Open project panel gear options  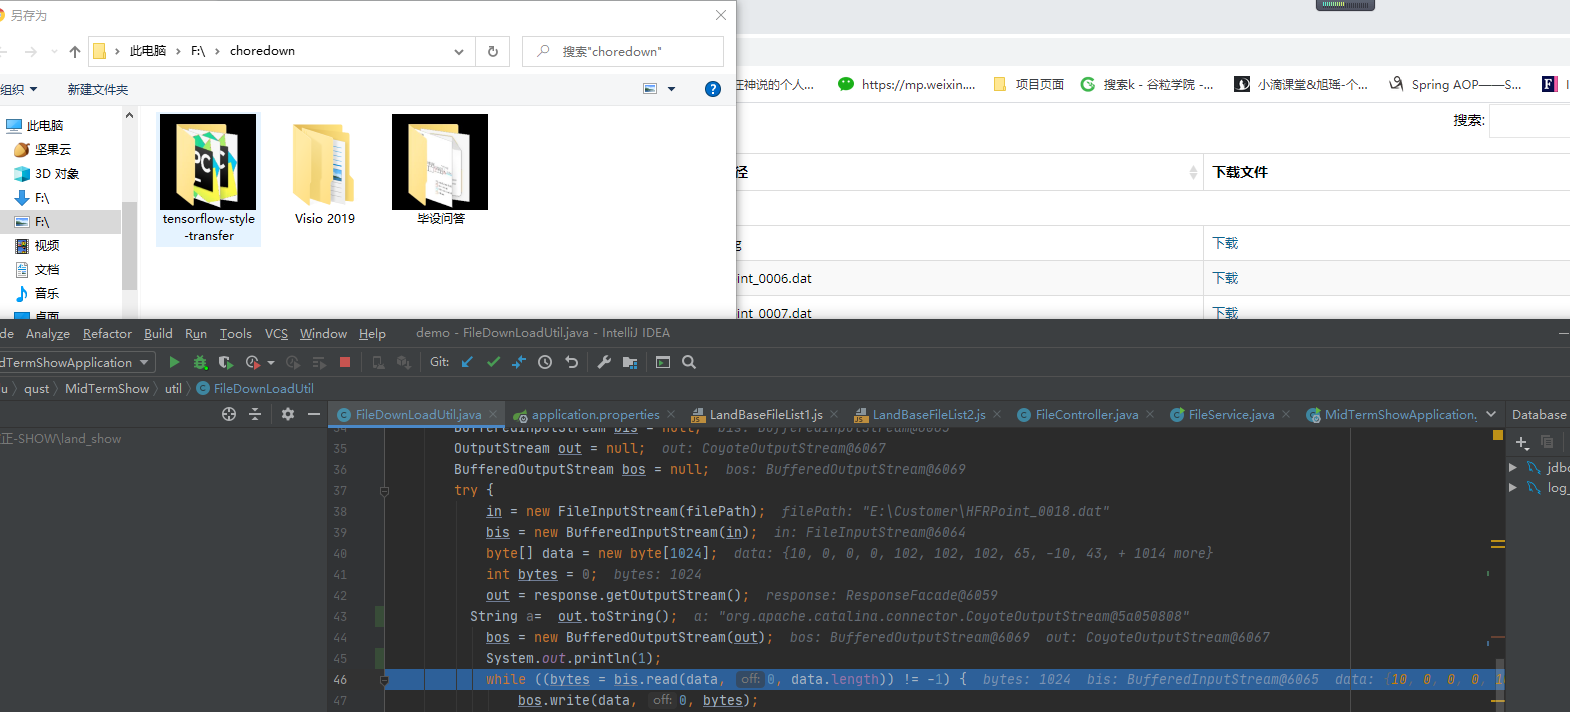click(288, 414)
